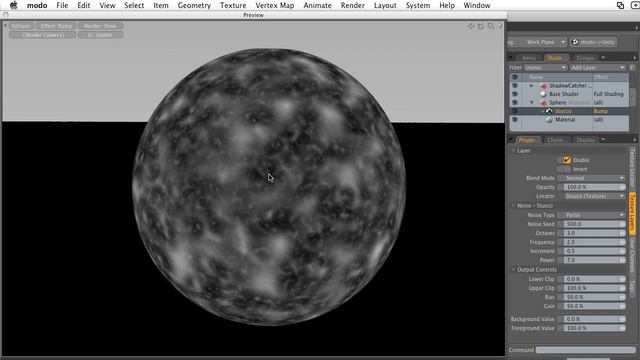Open the Geometry menu
The height and width of the screenshot is (360, 640).
(194, 5)
